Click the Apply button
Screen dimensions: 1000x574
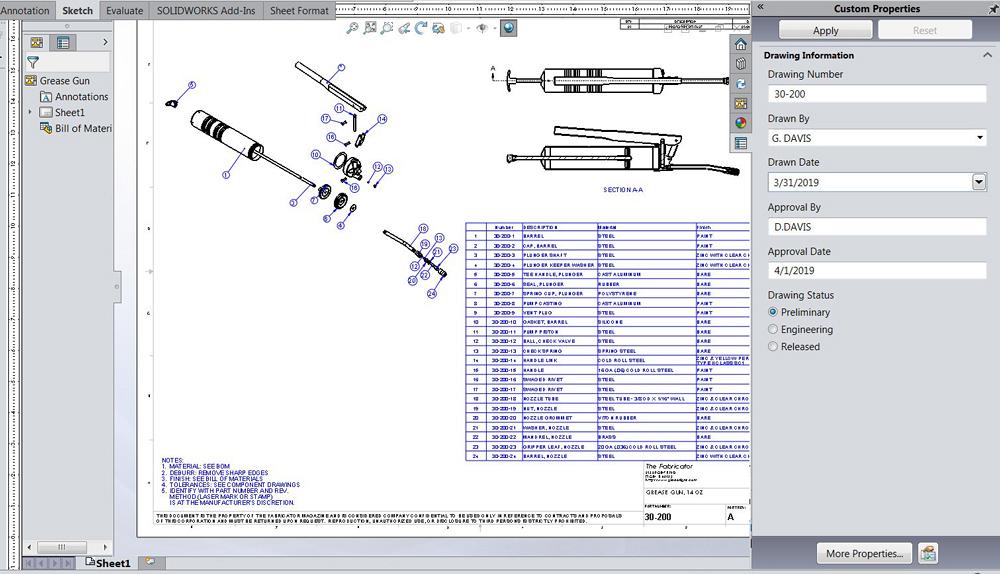[x=825, y=31]
